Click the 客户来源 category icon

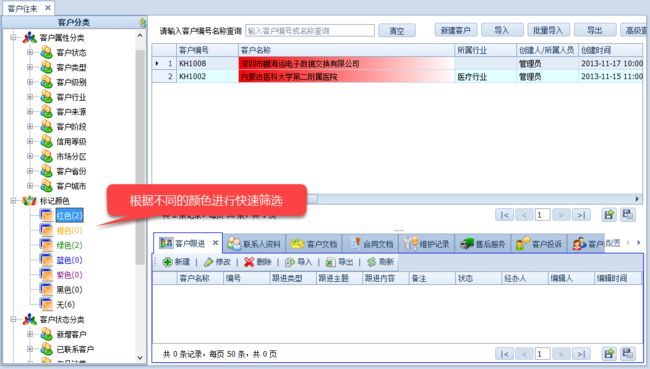(x=46, y=112)
